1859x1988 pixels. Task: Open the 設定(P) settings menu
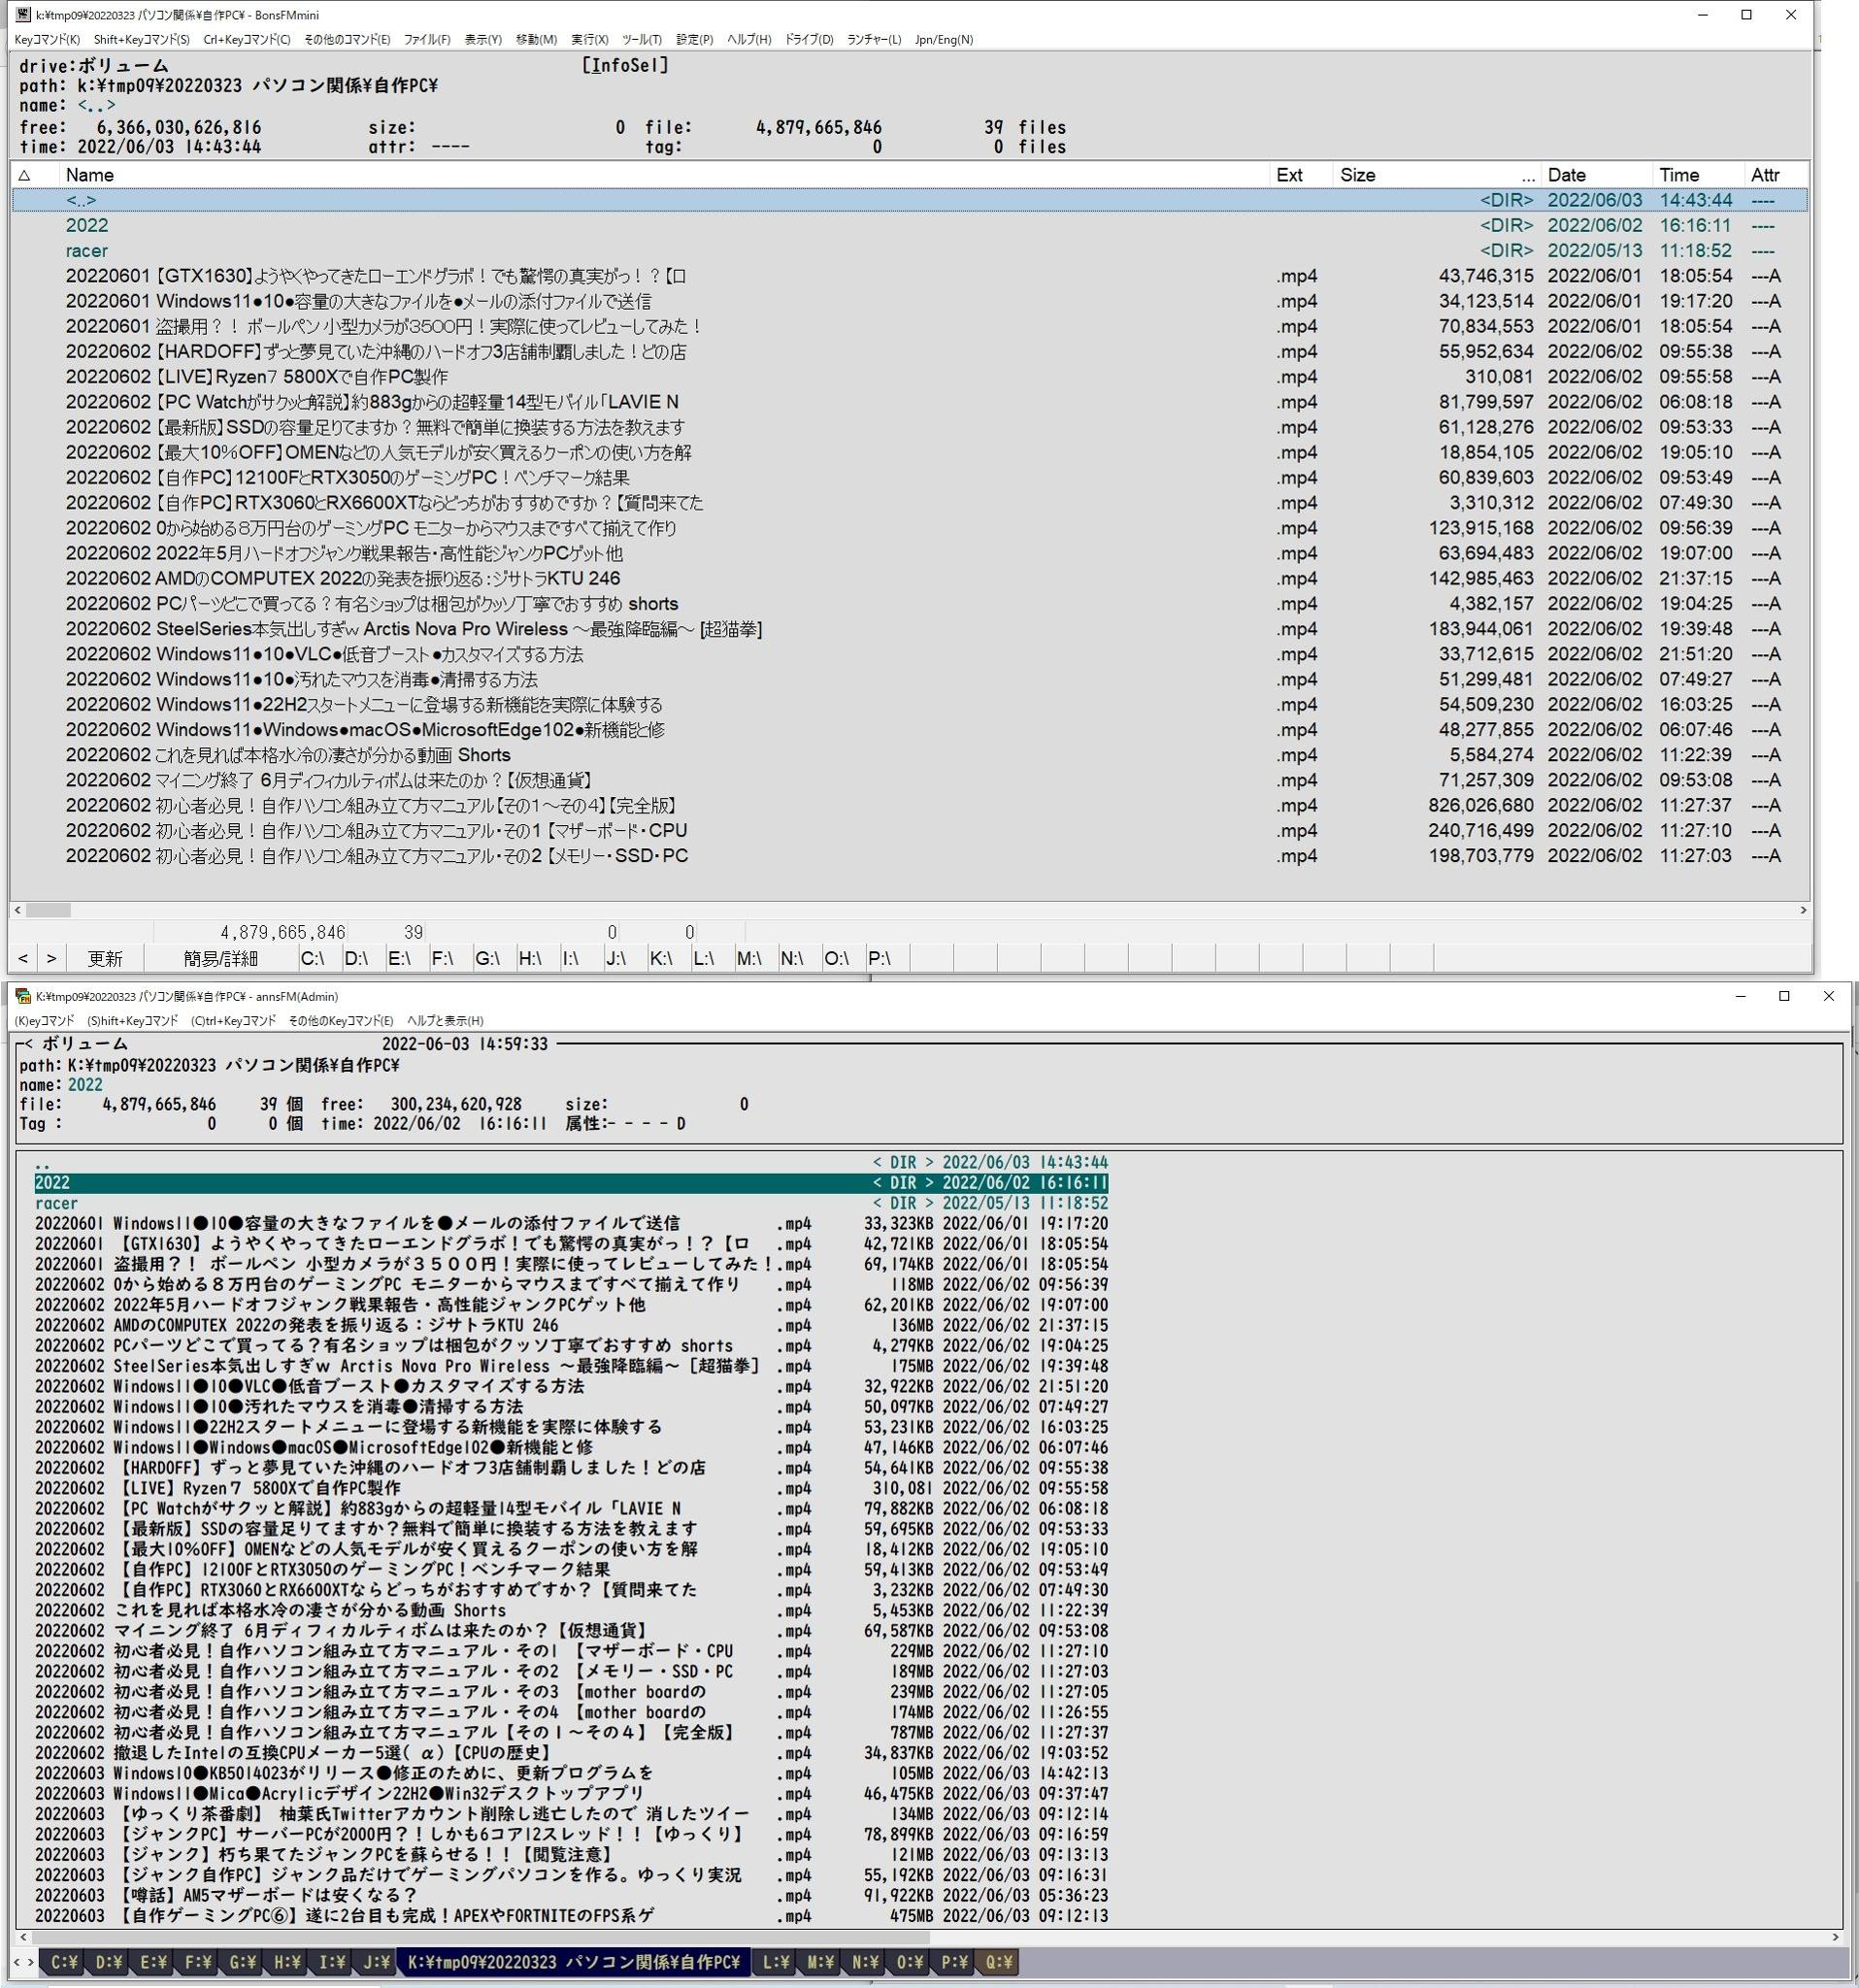[694, 40]
